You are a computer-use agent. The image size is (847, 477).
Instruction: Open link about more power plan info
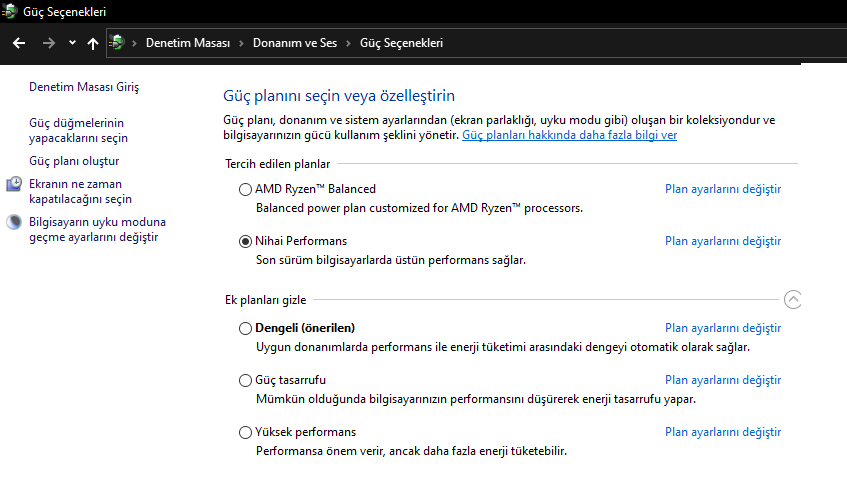click(569, 134)
